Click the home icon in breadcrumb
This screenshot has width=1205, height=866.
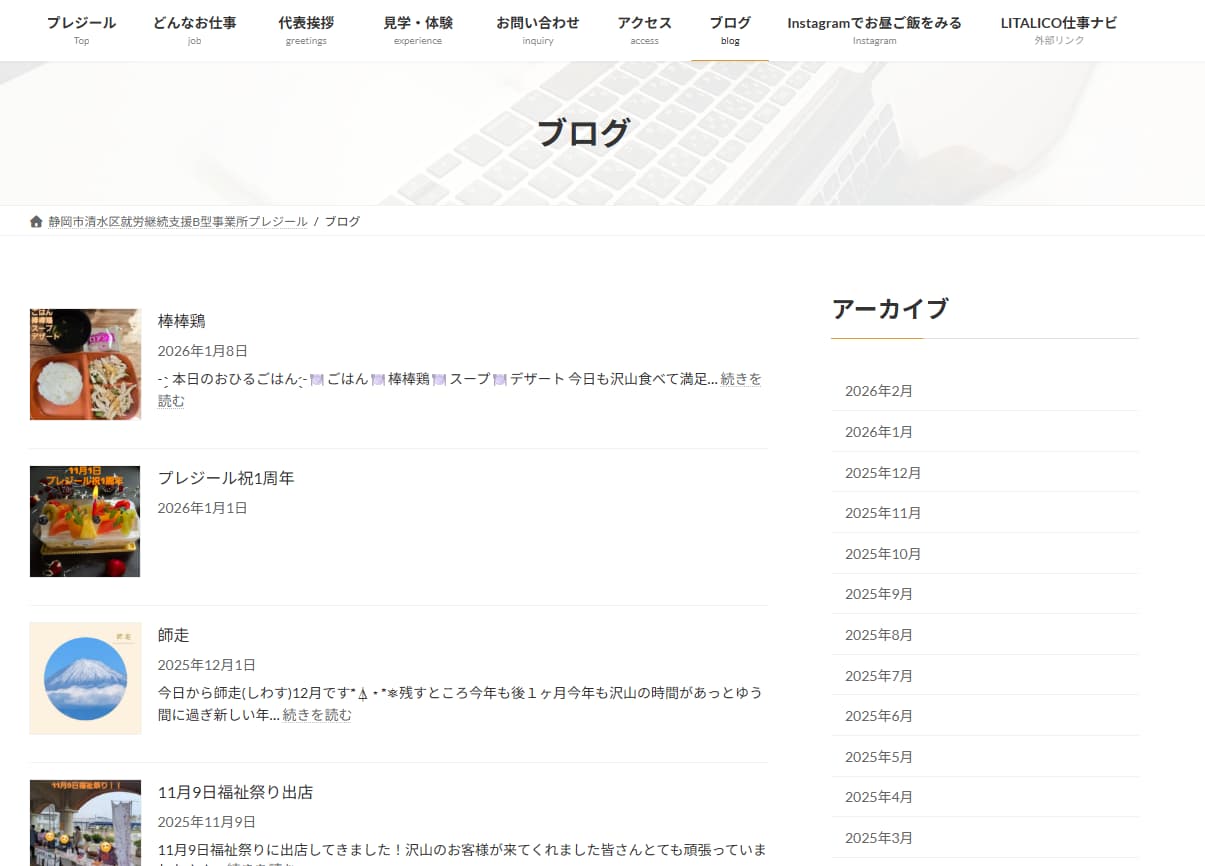point(37,221)
